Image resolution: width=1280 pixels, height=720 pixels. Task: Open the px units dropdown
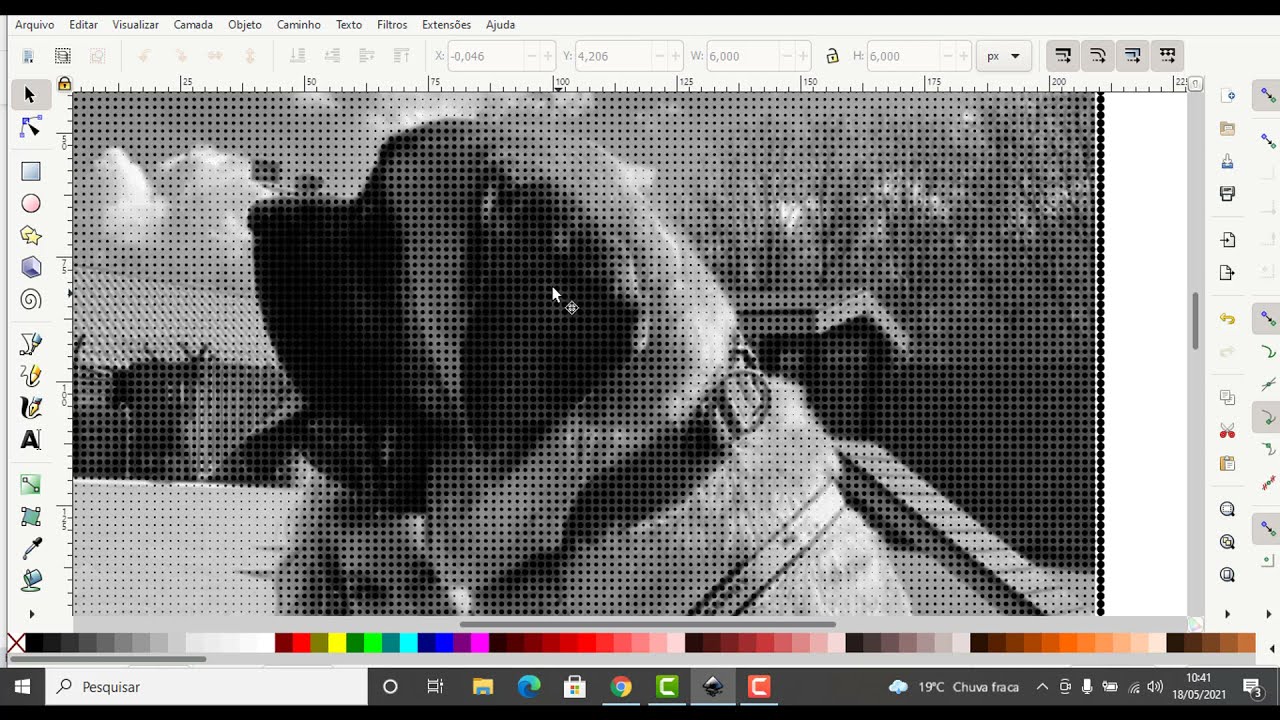coord(1003,56)
